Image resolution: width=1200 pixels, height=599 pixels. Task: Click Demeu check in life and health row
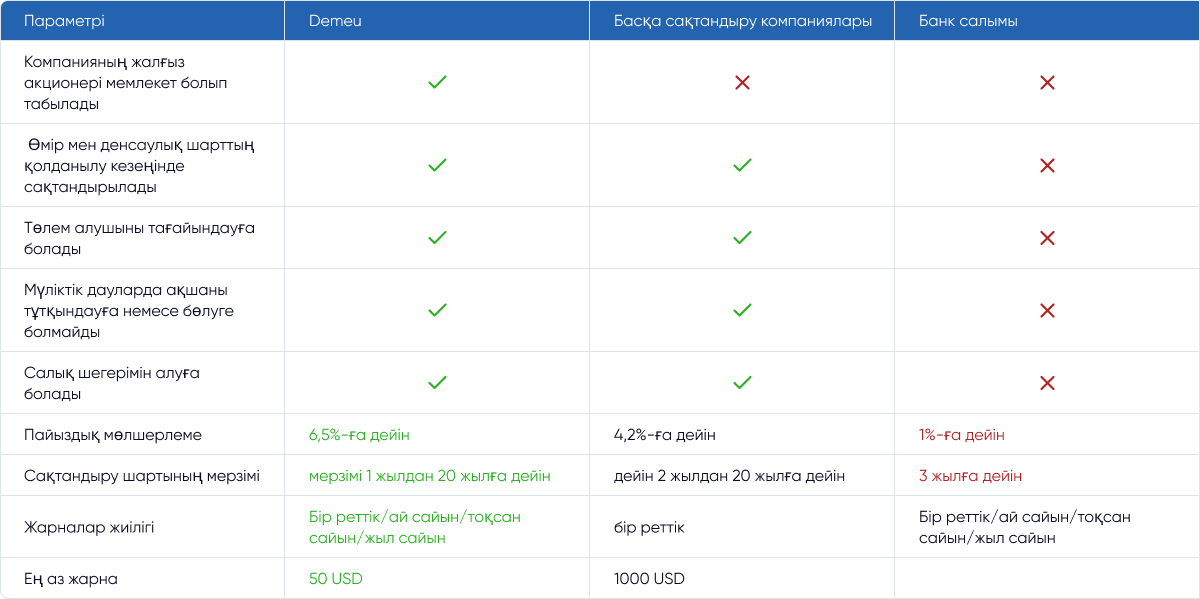click(437, 165)
